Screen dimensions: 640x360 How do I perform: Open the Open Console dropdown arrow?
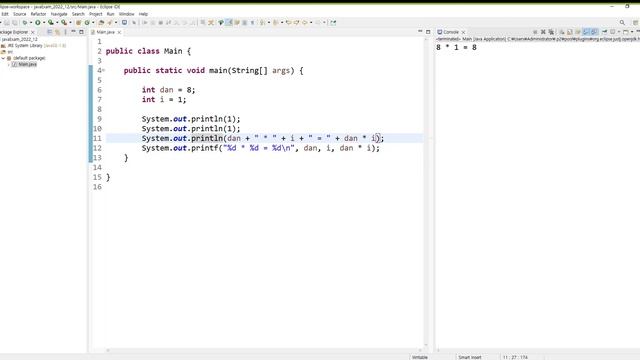(632, 32)
